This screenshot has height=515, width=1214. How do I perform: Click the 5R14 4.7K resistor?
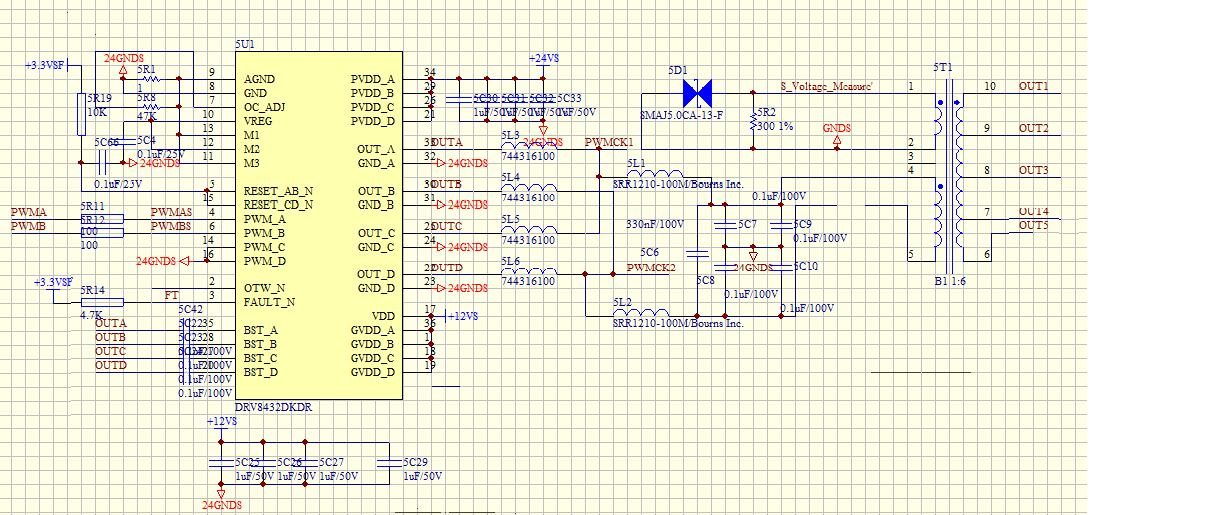(102, 301)
